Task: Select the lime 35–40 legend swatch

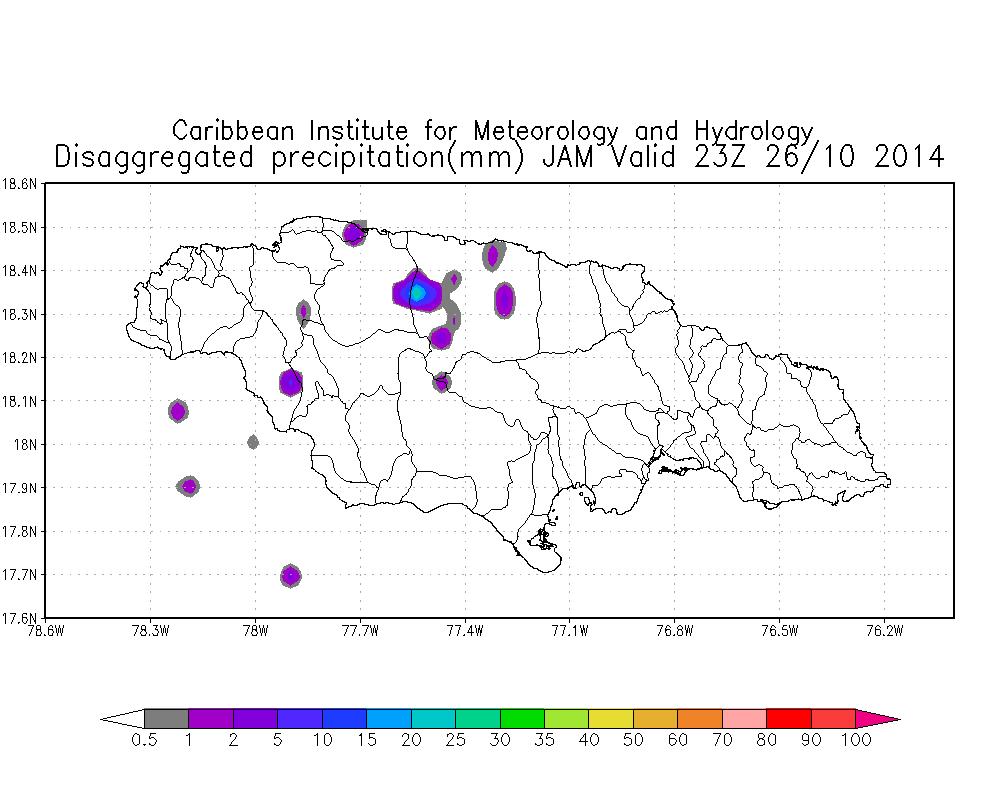Action: click(x=566, y=718)
